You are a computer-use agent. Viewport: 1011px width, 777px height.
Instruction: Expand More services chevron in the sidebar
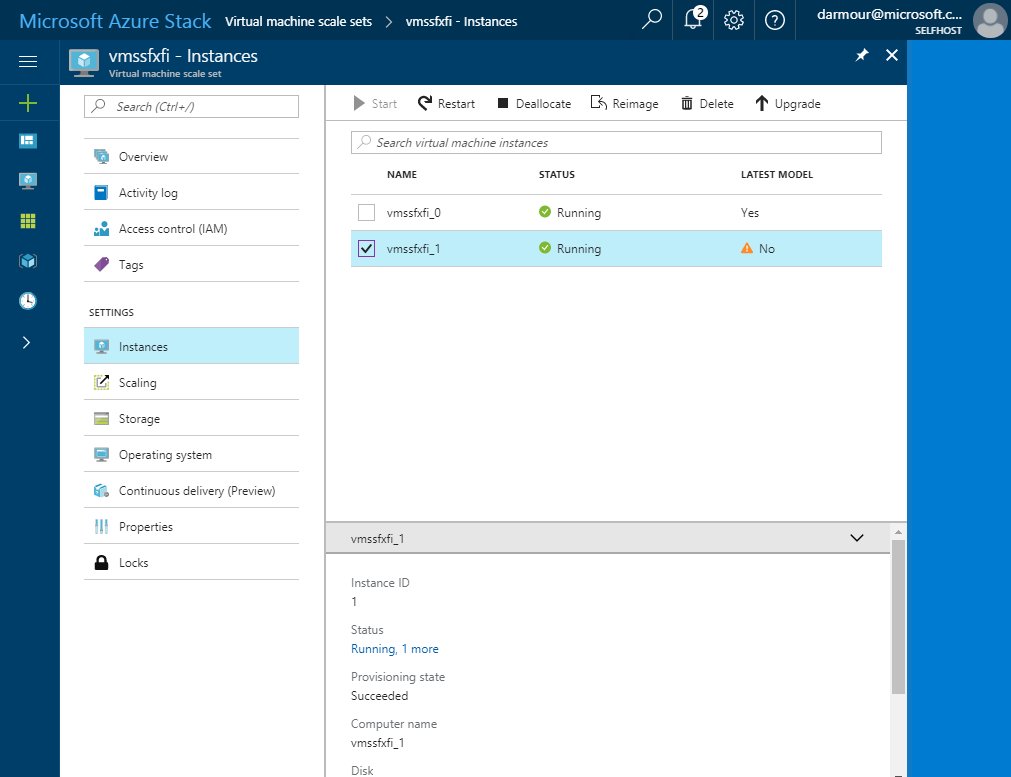click(x=26, y=342)
